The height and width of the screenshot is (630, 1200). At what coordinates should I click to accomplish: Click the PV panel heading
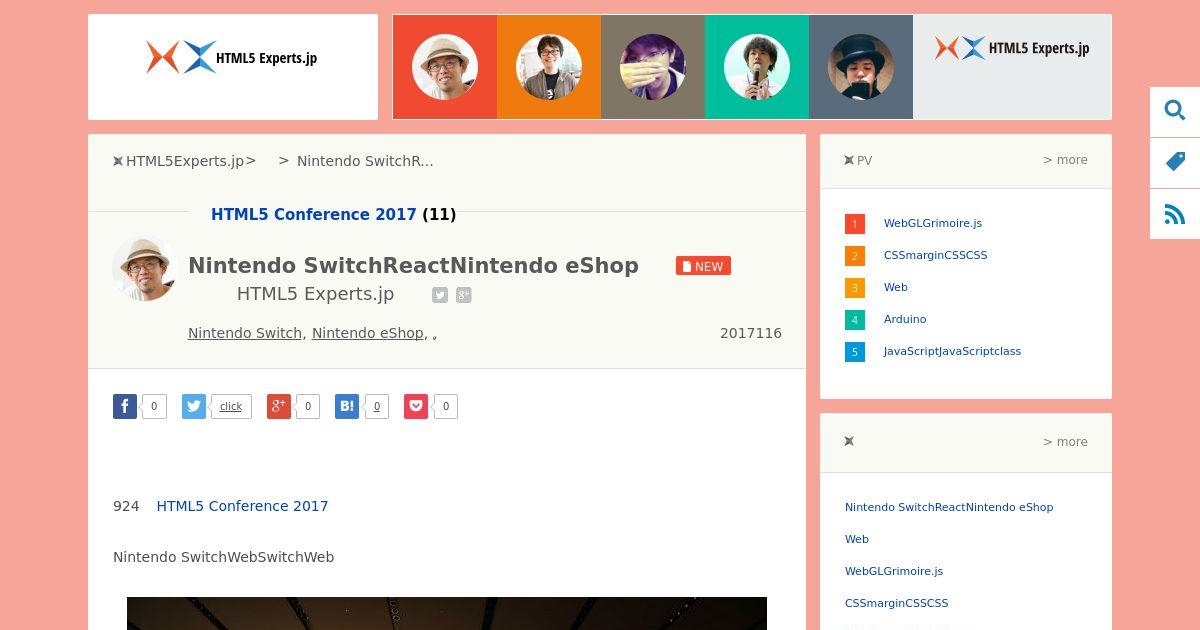click(858, 160)
